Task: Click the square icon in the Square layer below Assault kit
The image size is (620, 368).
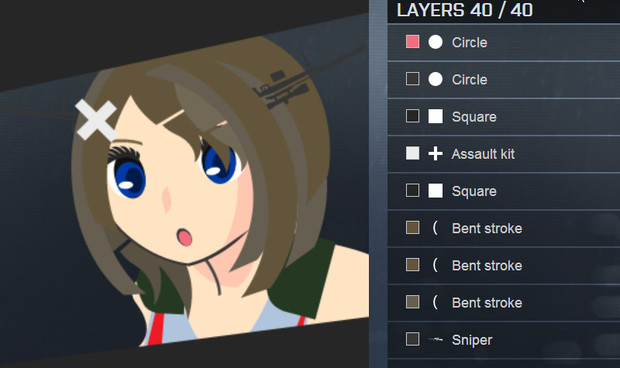Action: coord(435,191)
